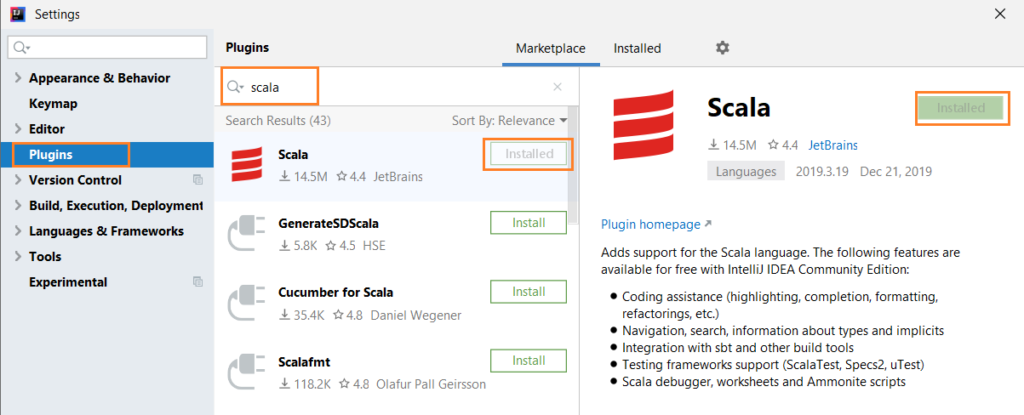Install the GenerateSDScala plugin
This screenshot has height=415, width=1024.
click(528, 223)
